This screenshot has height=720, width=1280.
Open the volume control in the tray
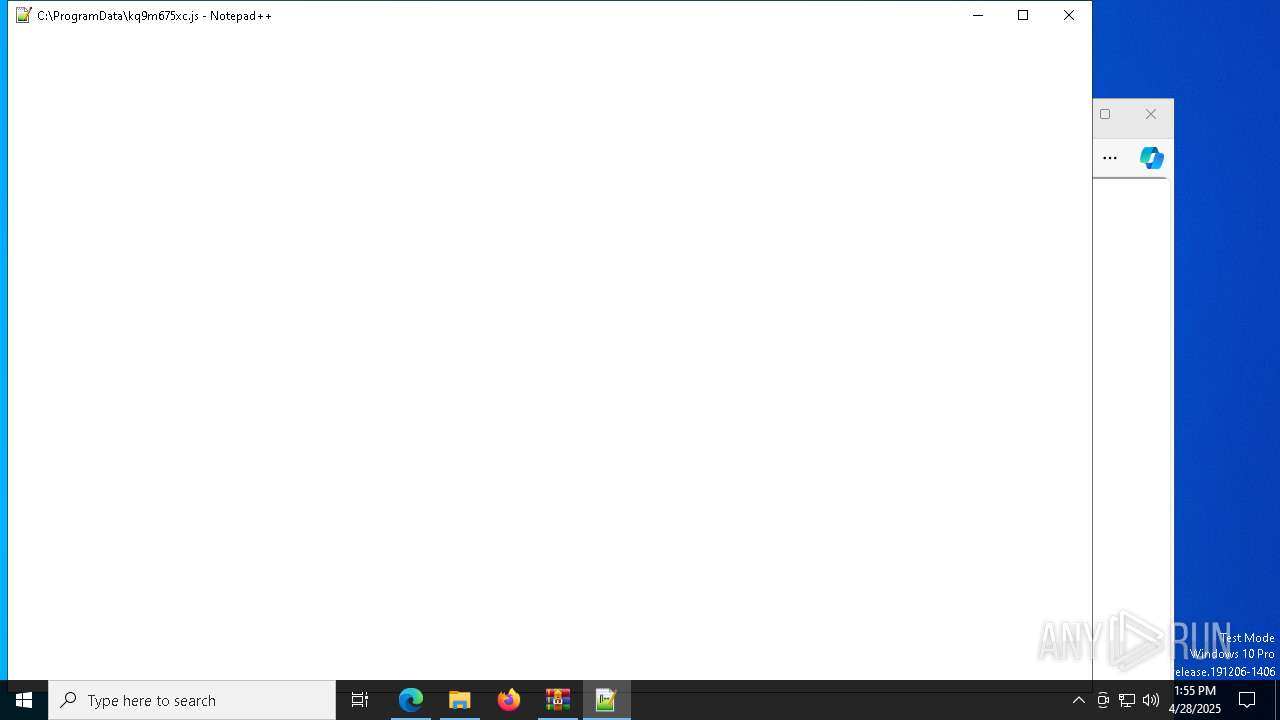tap(1151, 700)
